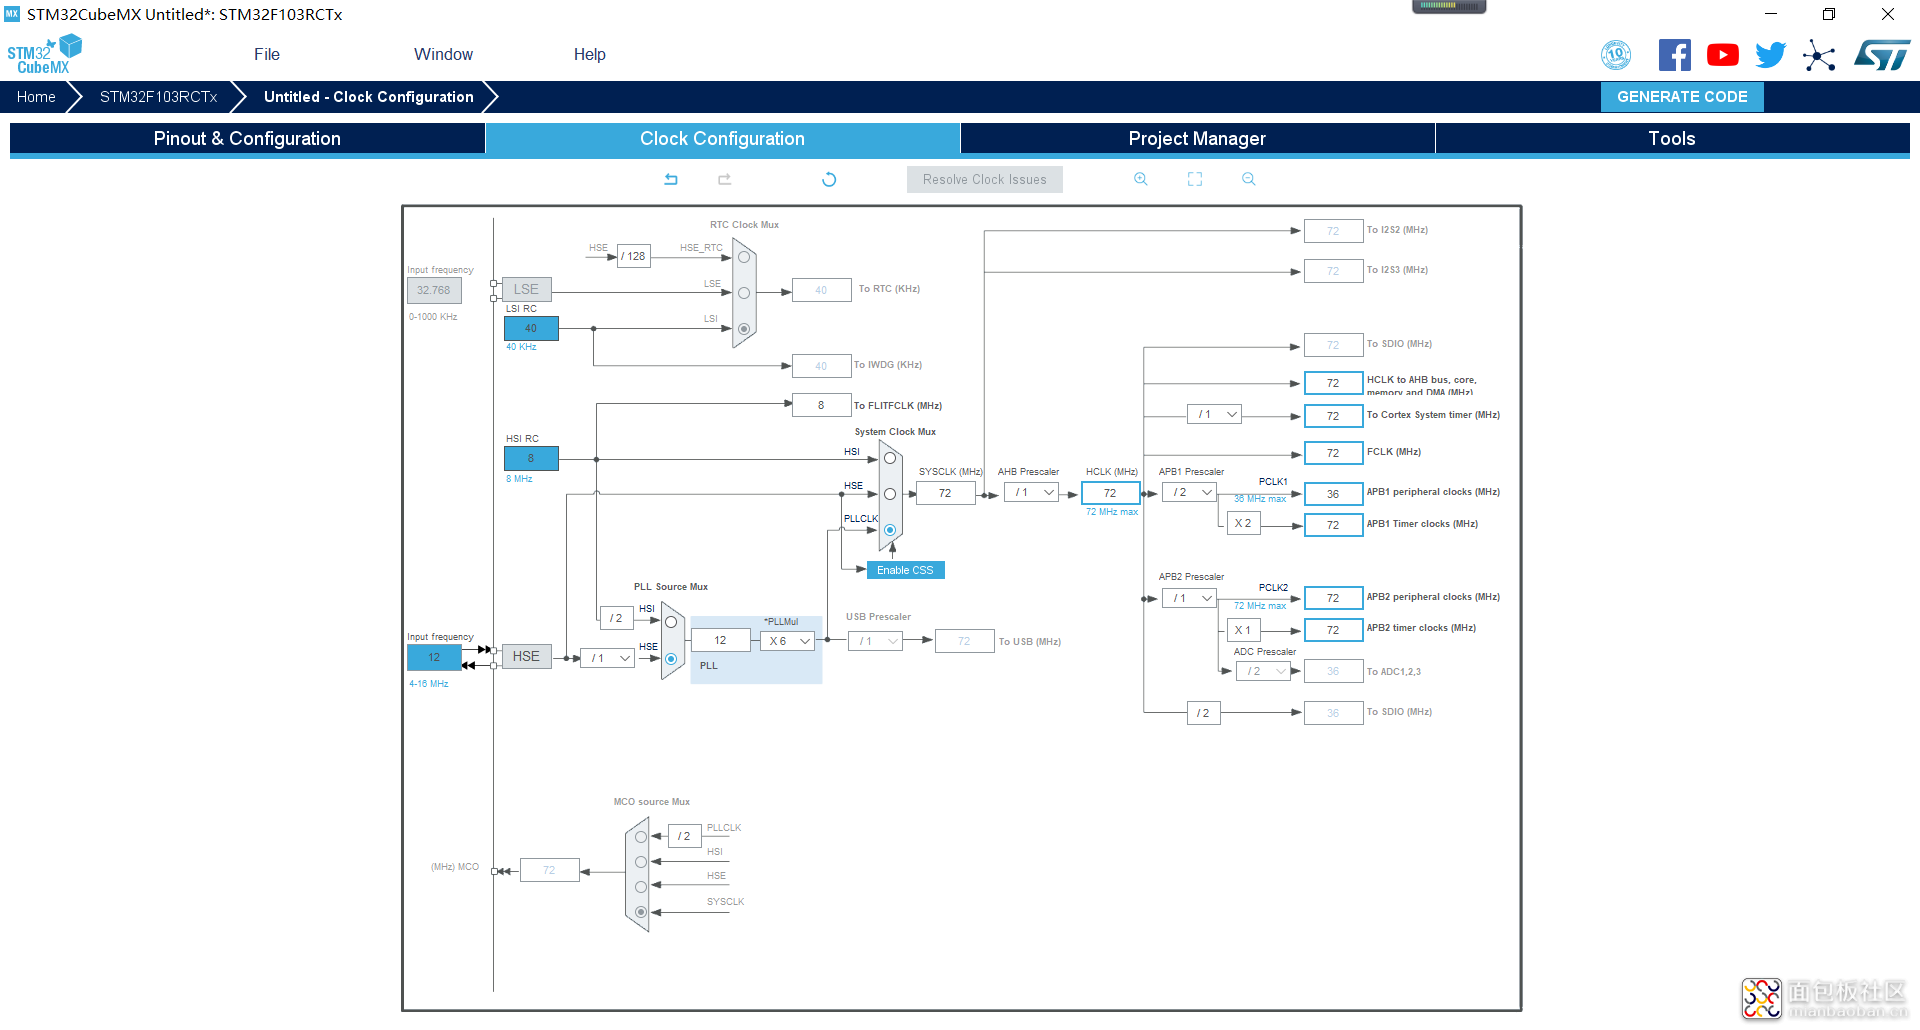
Task: Open the Window menu
Action: click(x=443, y=54)
